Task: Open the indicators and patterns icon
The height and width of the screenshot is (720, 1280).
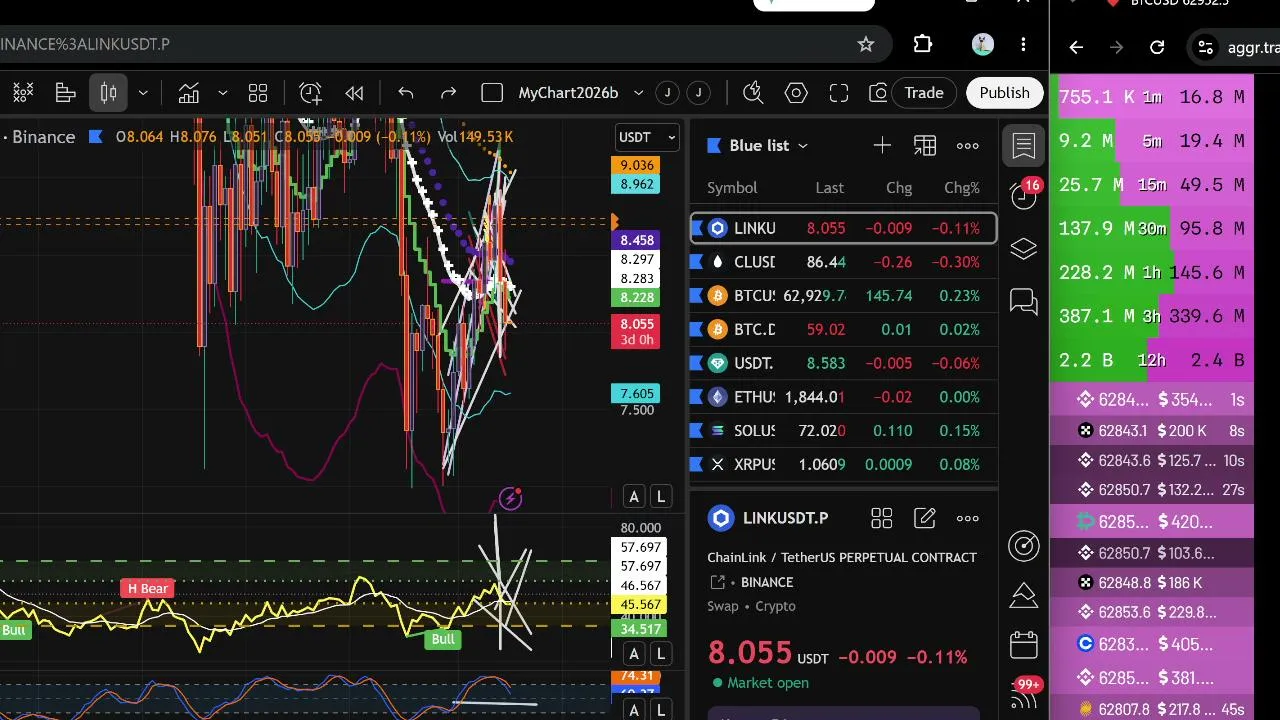Action: point(22,93)
